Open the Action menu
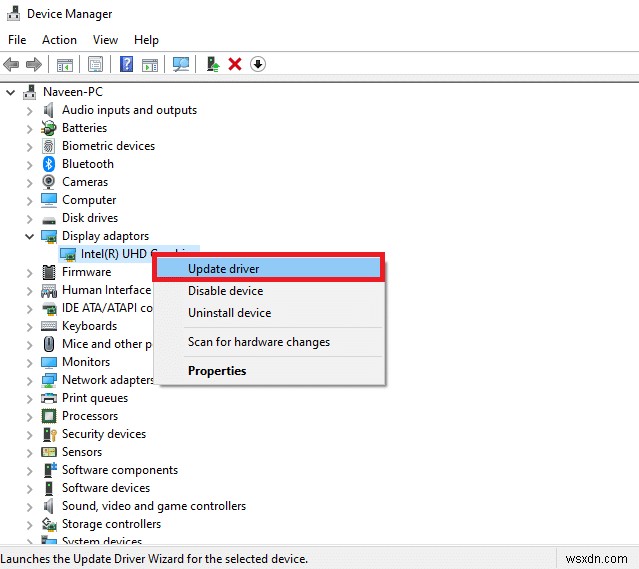Viewport: 639px width, 569px height. [59, 40]
